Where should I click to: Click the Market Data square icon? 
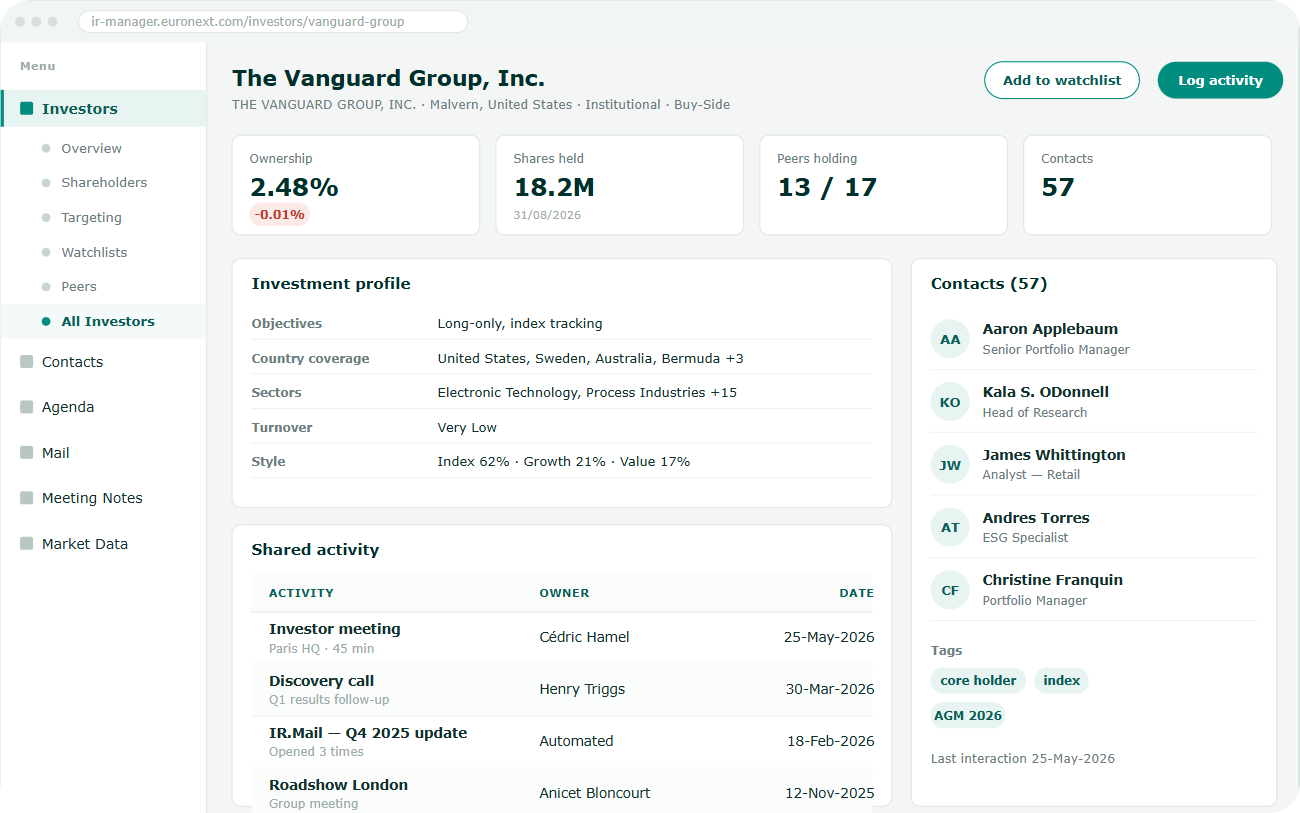(27, 544)
